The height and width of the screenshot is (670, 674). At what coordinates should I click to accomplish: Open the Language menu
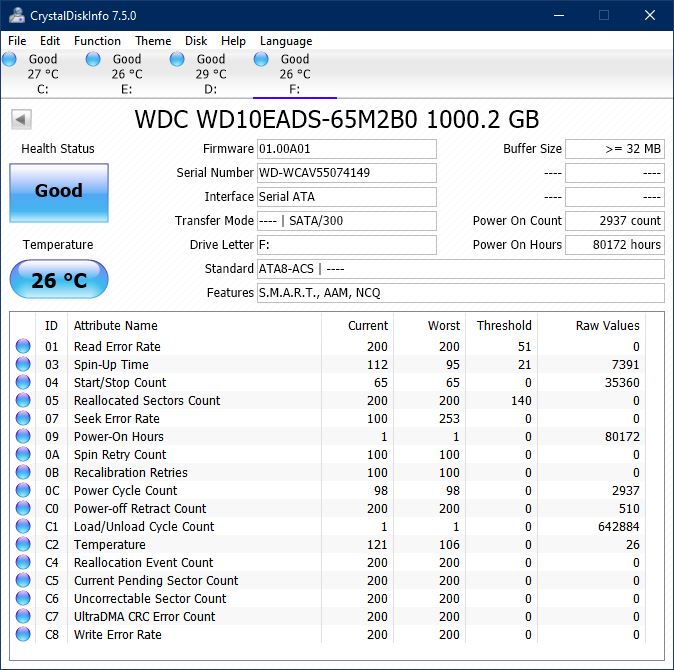pyautogui.click(x=286, y=41)
